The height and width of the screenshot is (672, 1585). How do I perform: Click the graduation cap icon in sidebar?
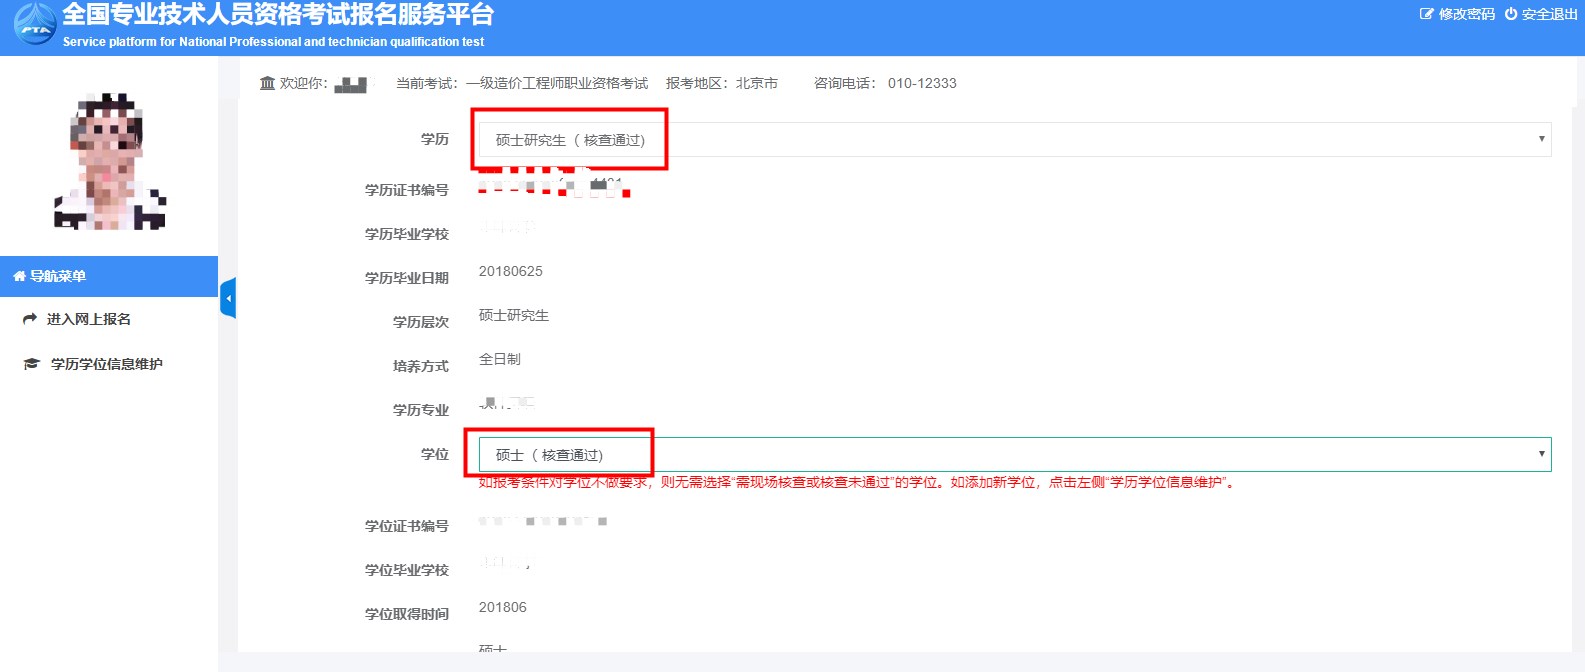pos(31,364)
